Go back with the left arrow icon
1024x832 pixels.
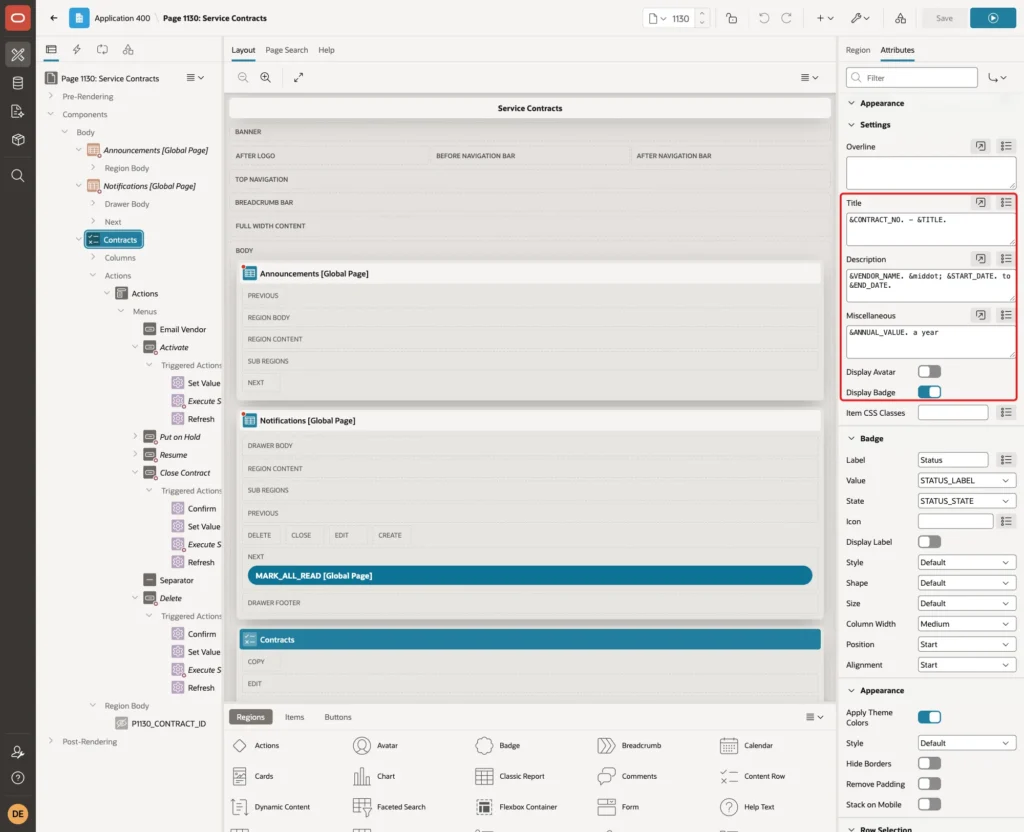54,18
